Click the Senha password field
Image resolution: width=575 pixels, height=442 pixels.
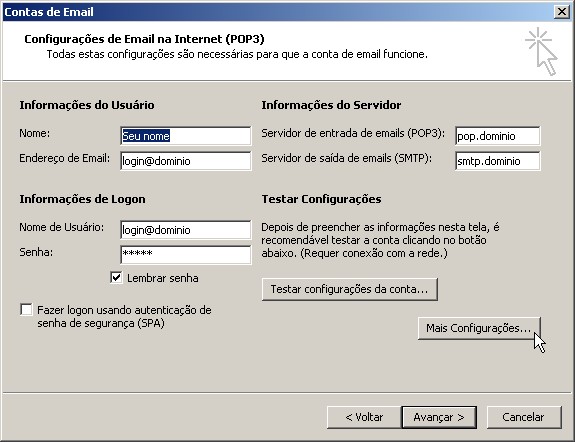186,255
